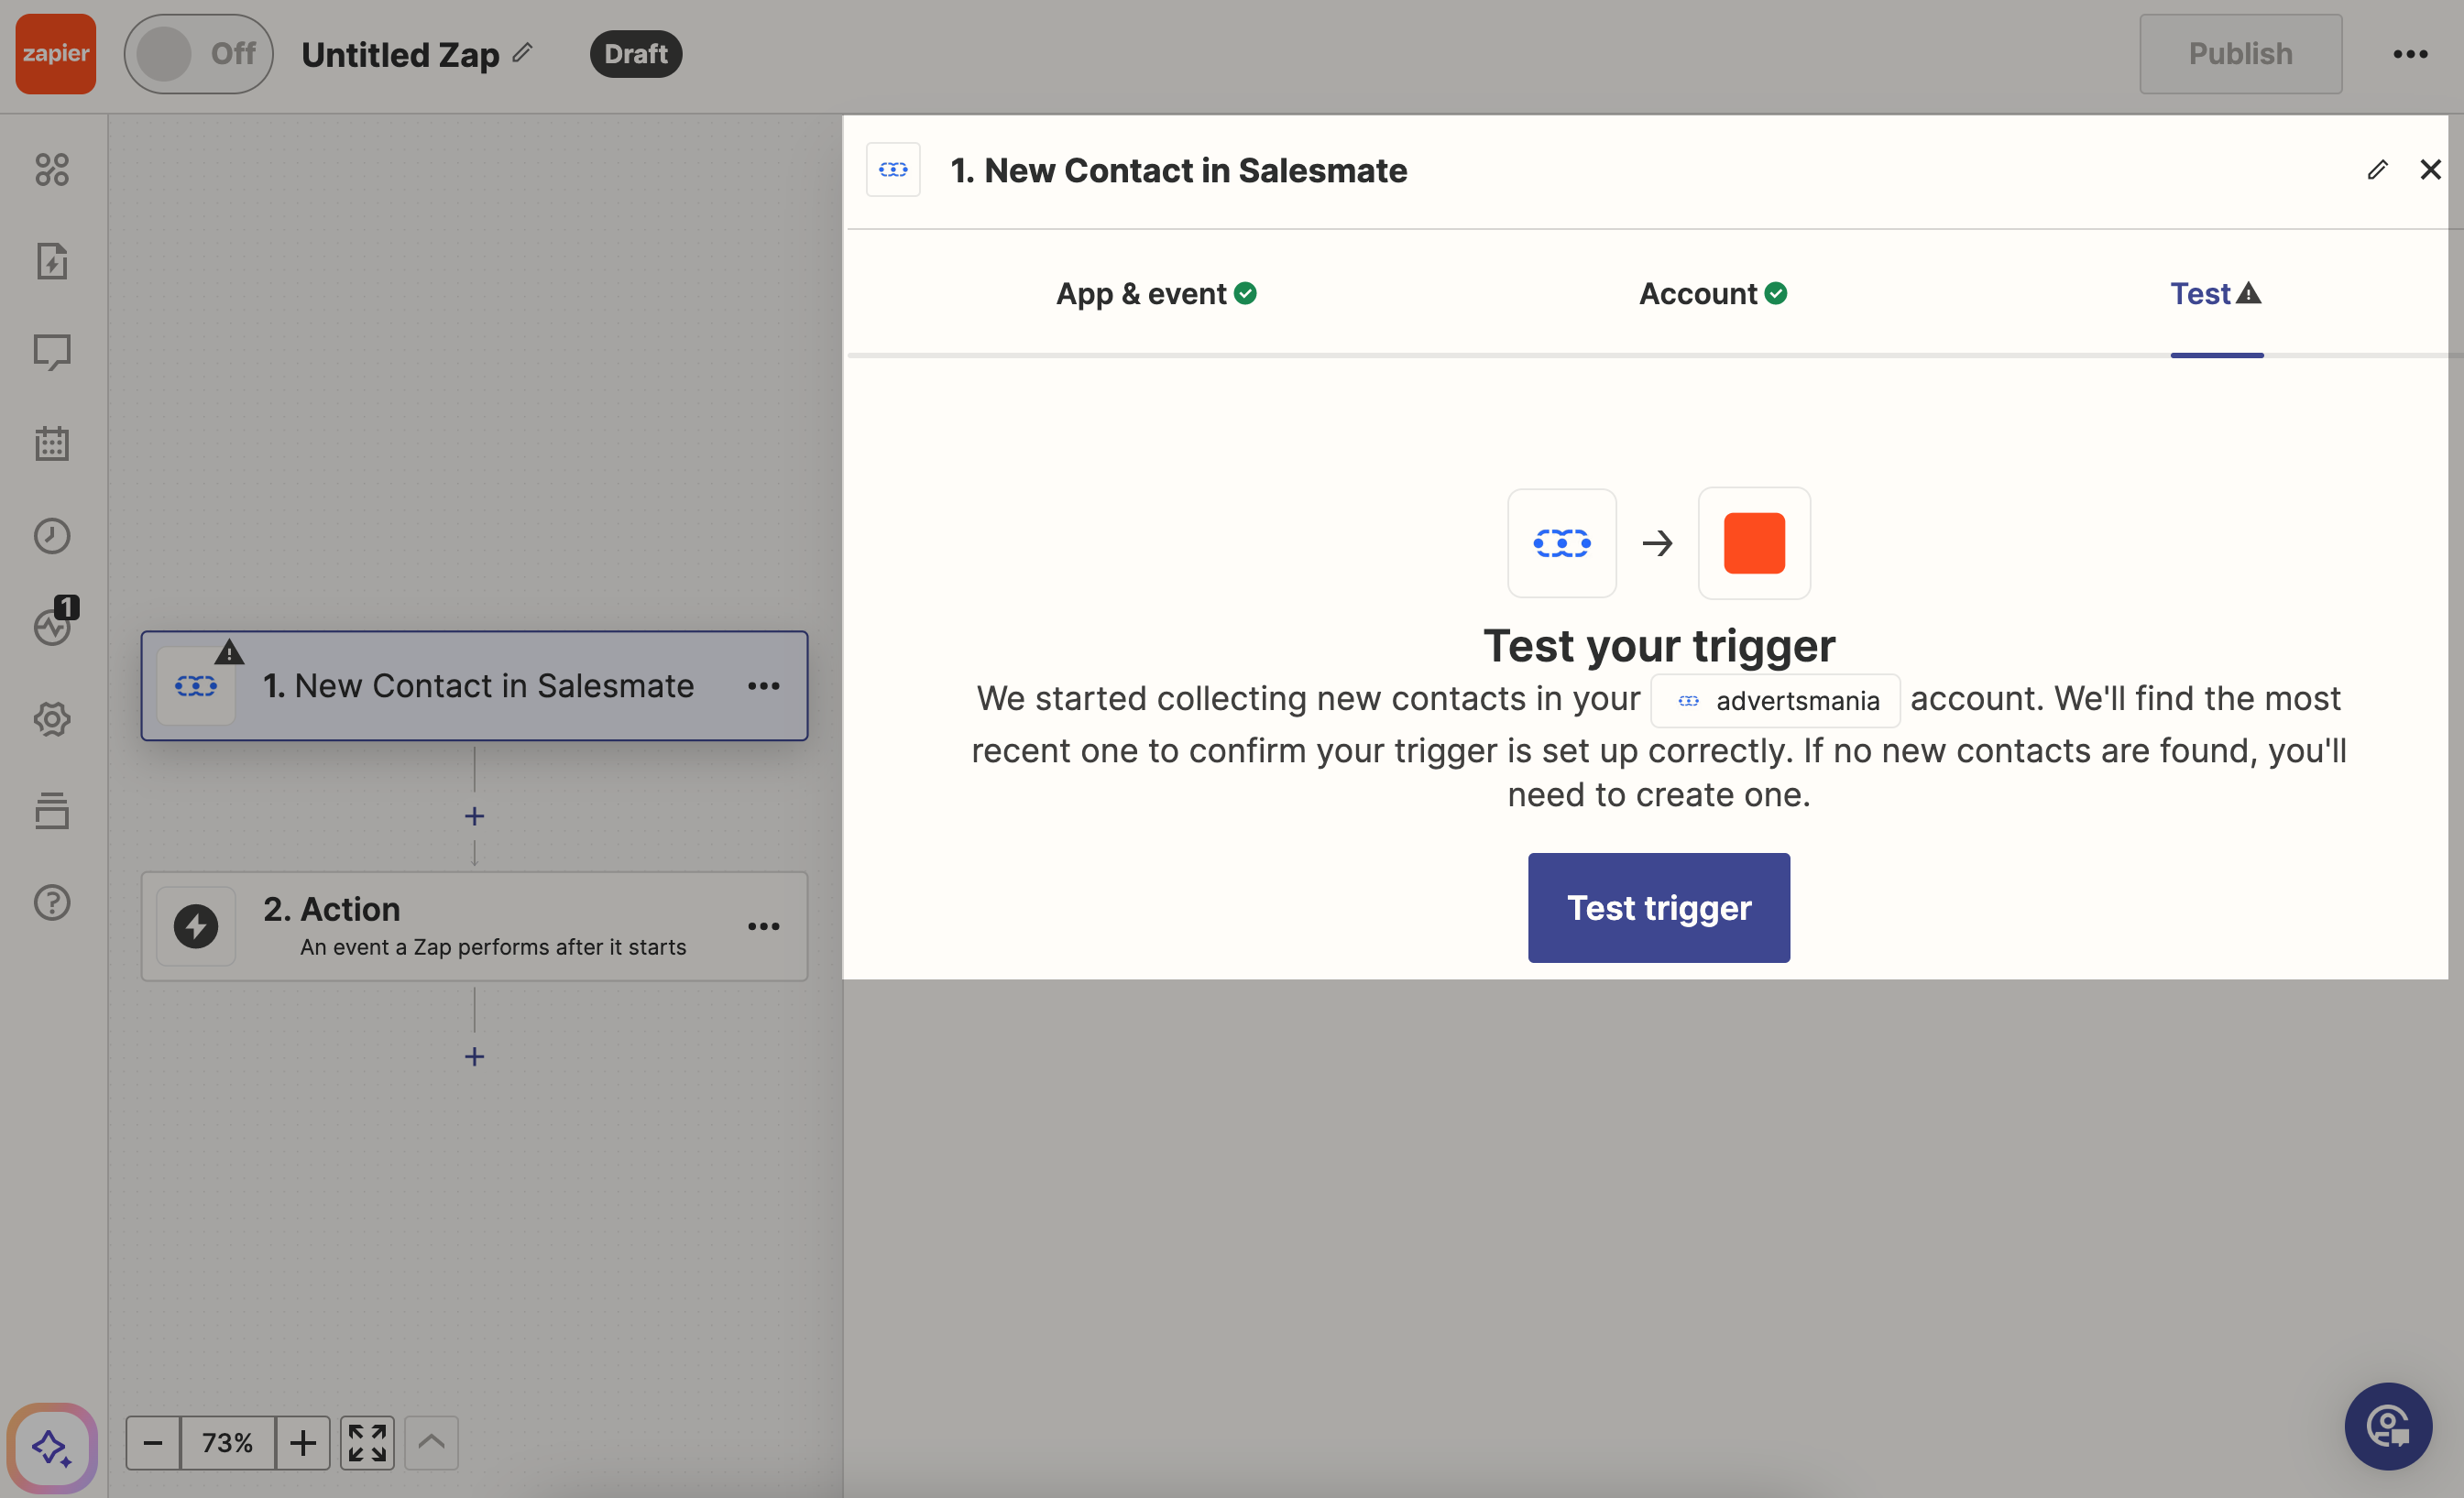Open the top-right more options menu
2464x1498 pixels.
2409,54
